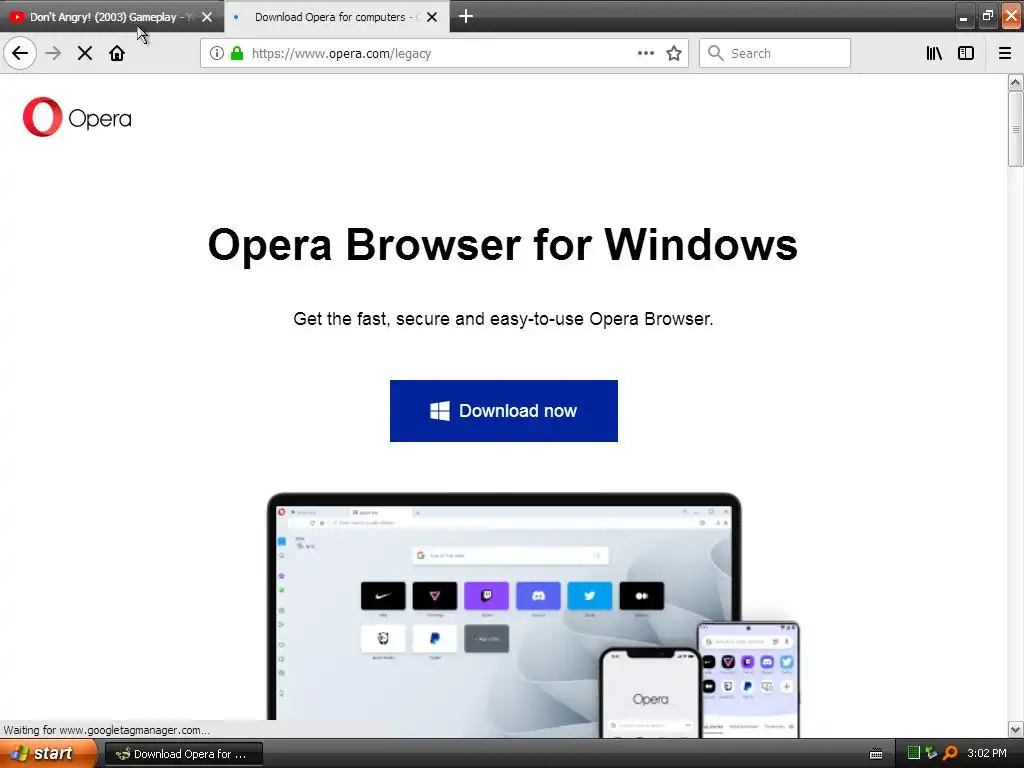Click the scrollbar down arrow

1015,729
